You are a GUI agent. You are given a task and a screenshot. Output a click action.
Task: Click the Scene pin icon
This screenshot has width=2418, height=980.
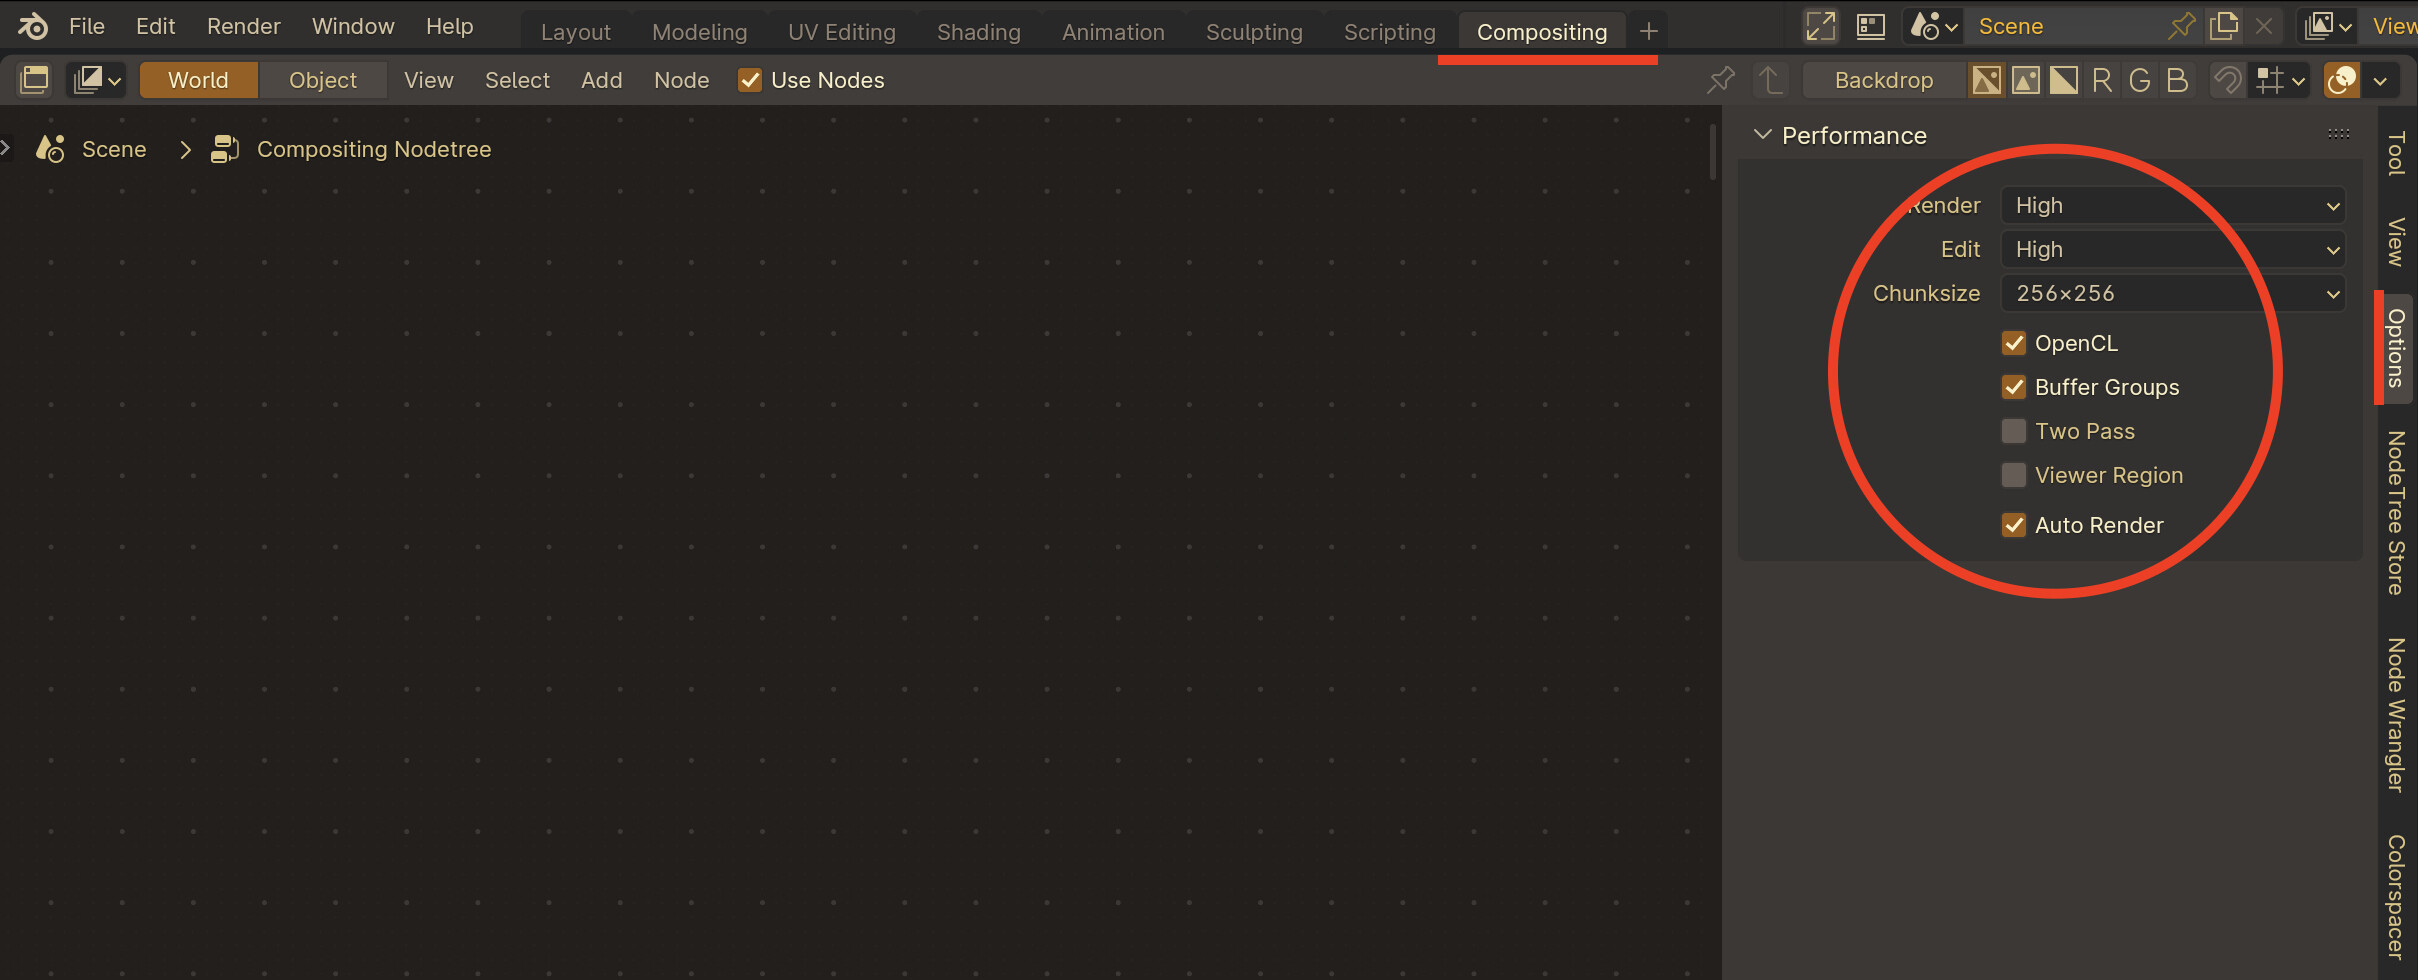[x=2181, y=27]
